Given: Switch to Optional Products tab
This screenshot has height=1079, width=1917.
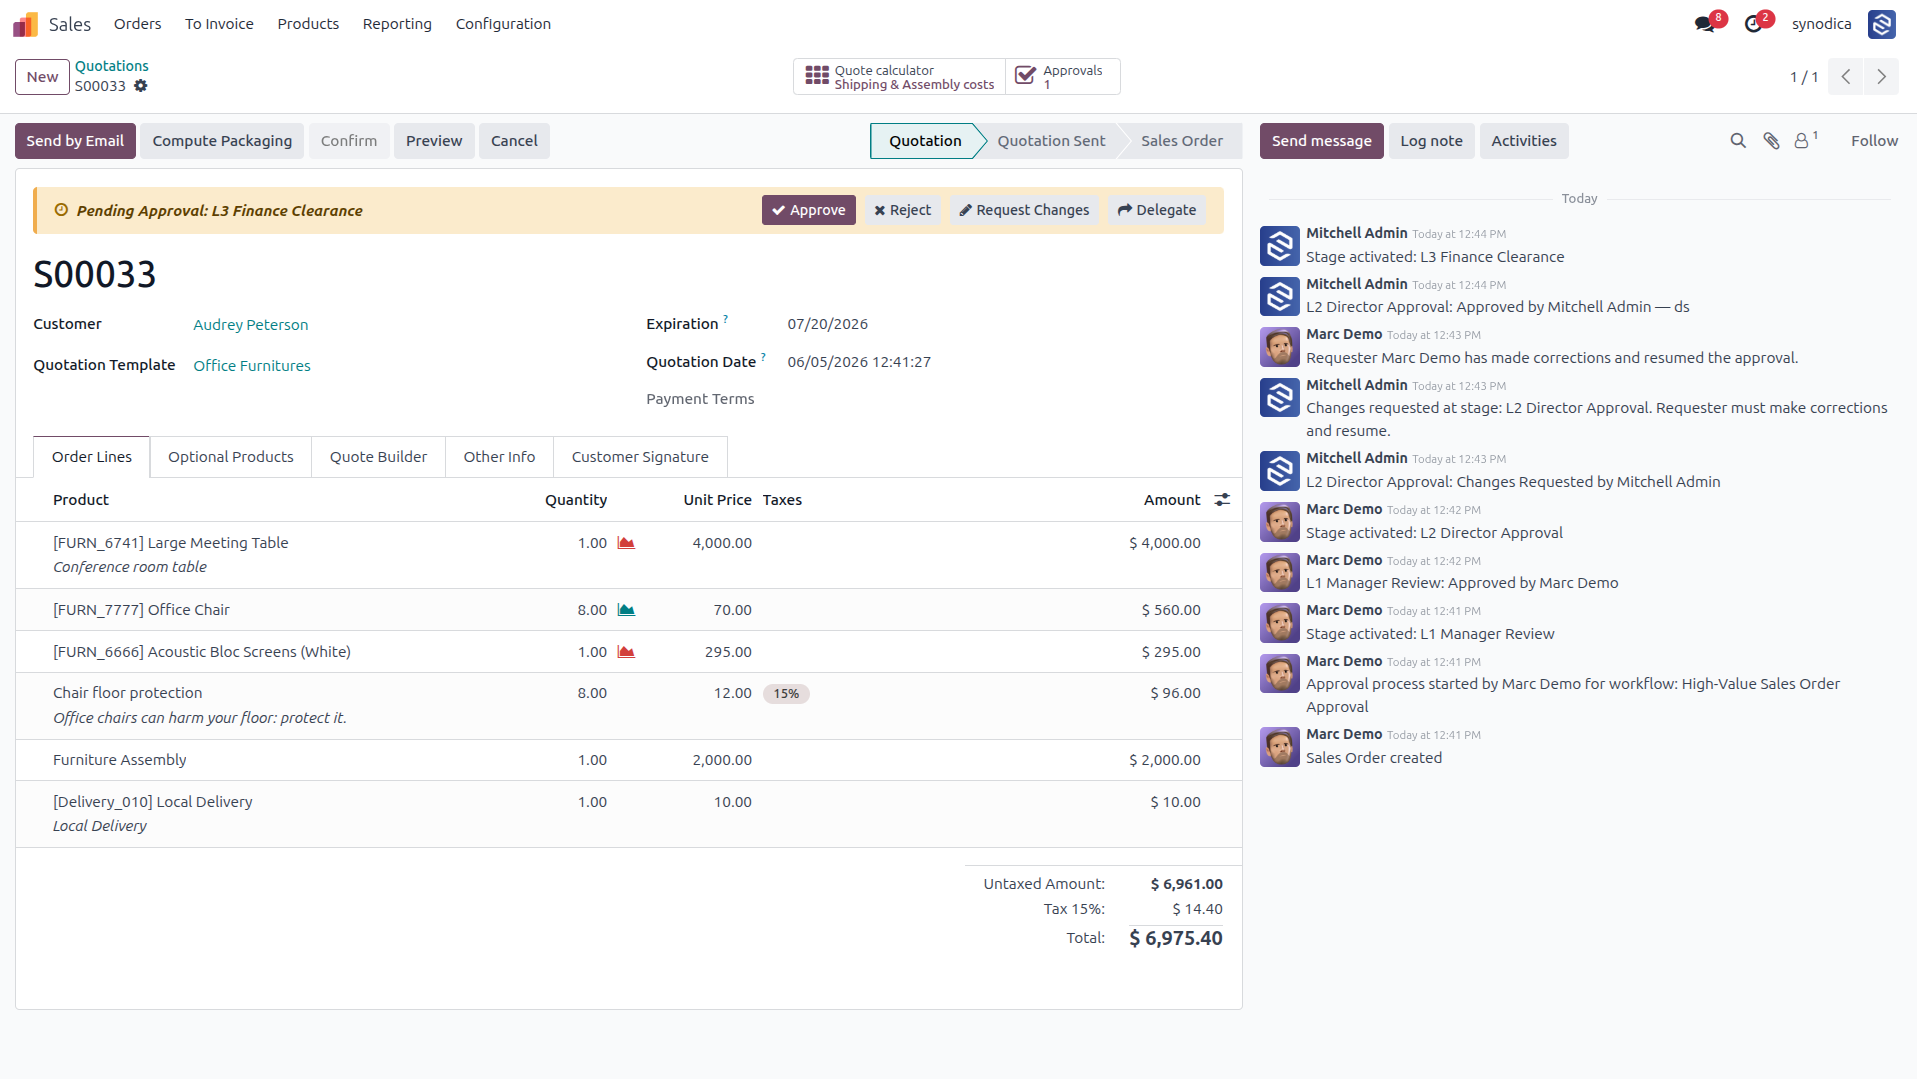Looking at the screenshot, I should coord(231,457).
